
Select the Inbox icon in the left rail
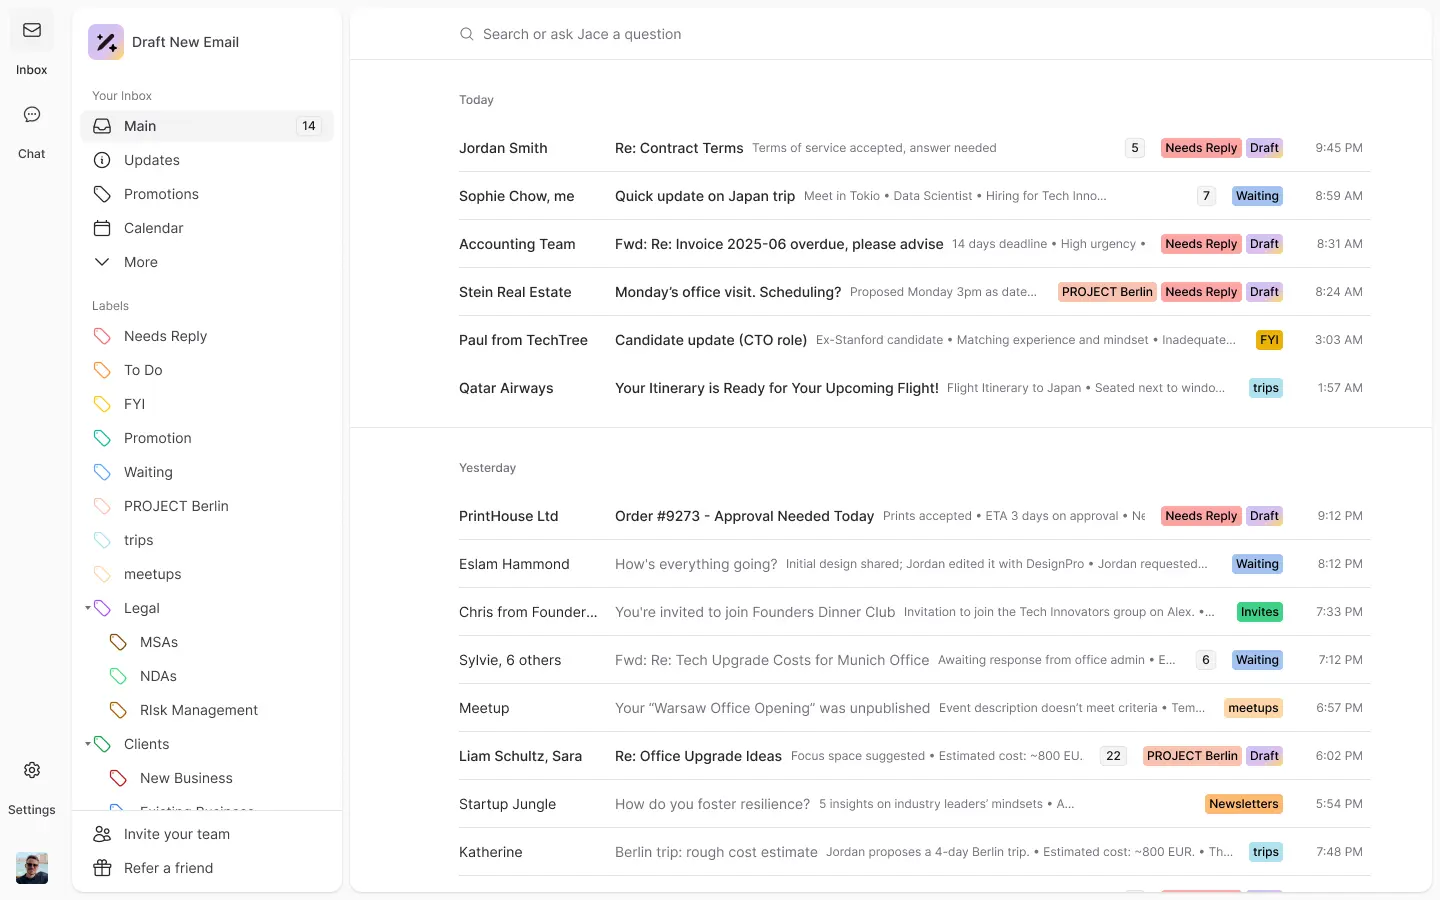click(x=31, y=30)
